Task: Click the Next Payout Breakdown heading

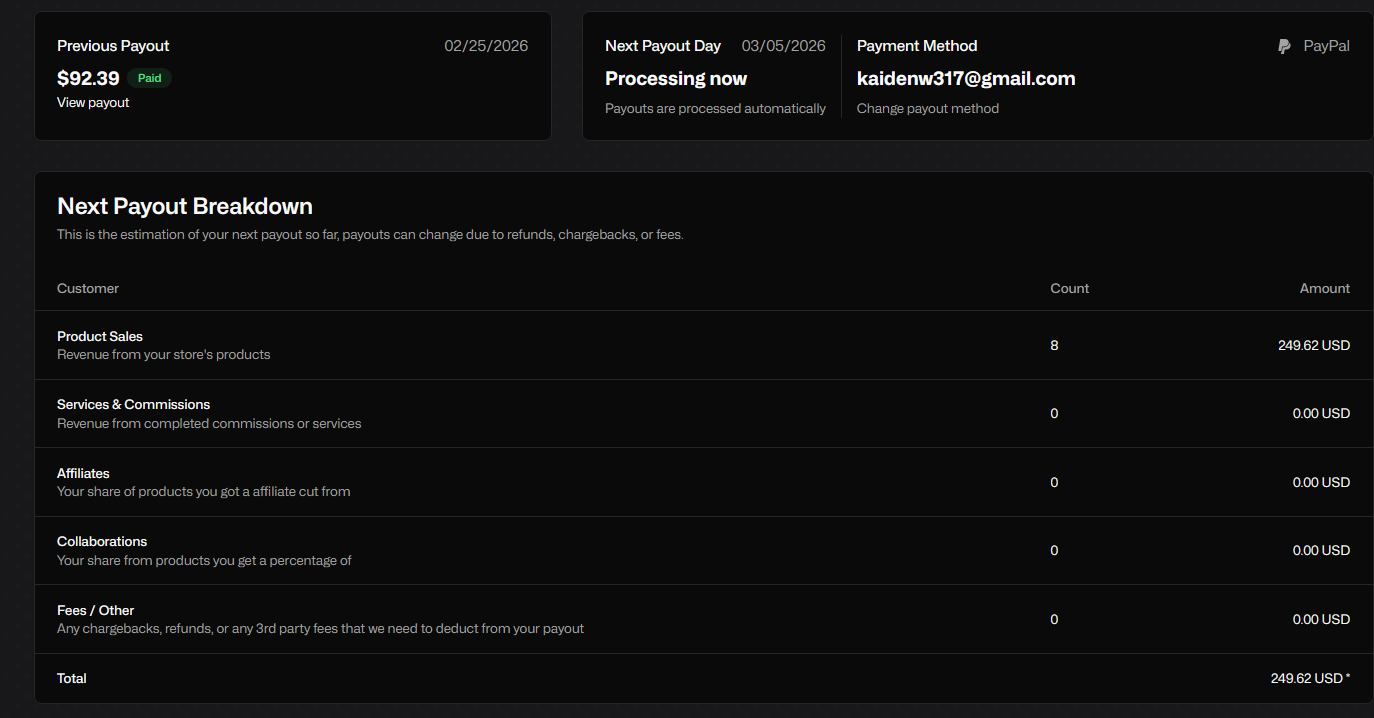Action: coord(185,206)
